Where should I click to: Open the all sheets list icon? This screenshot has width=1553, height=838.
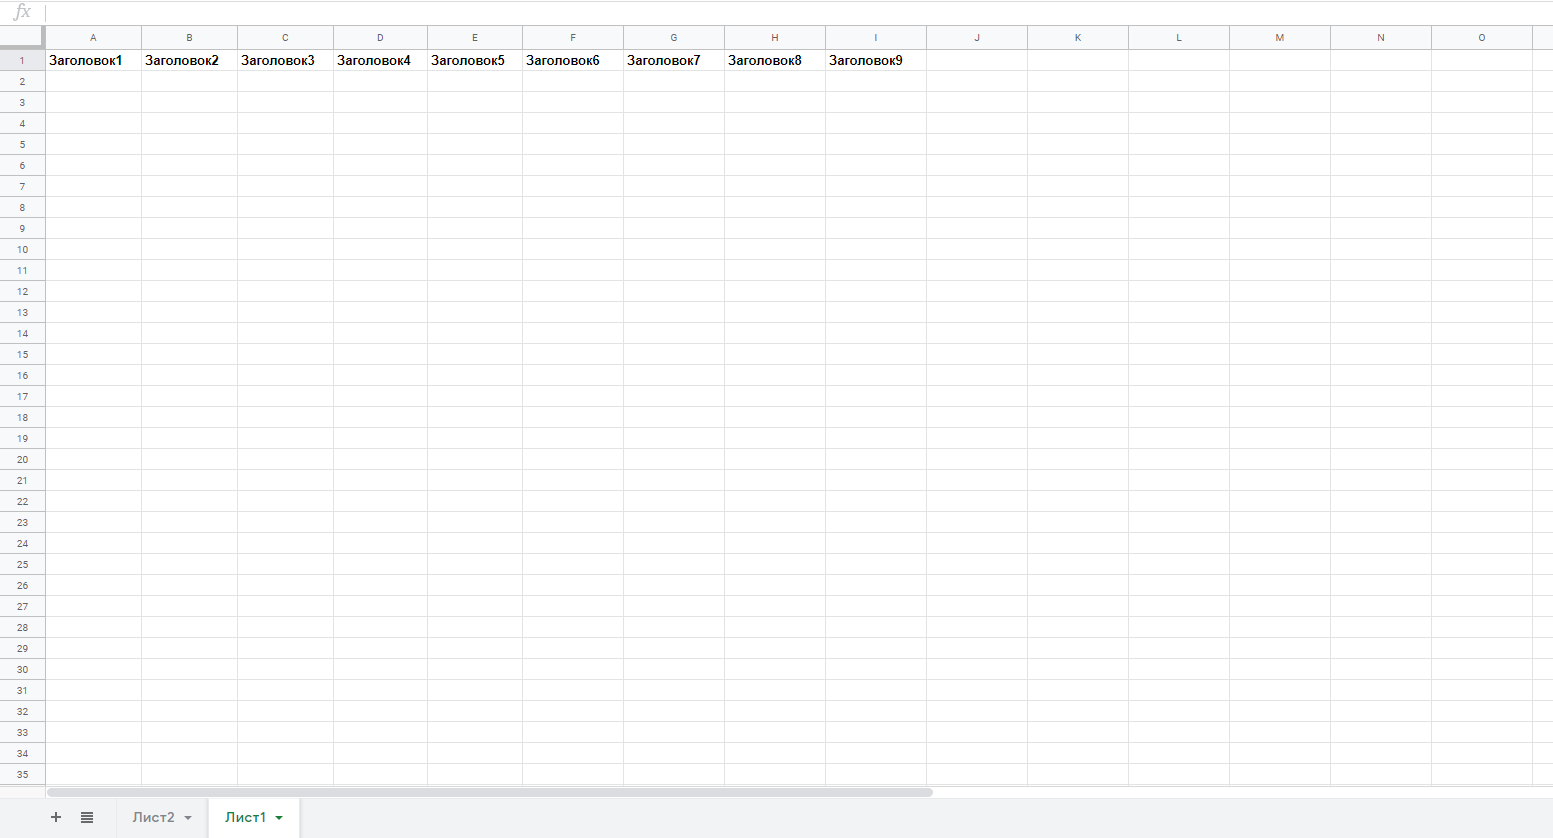87,817
